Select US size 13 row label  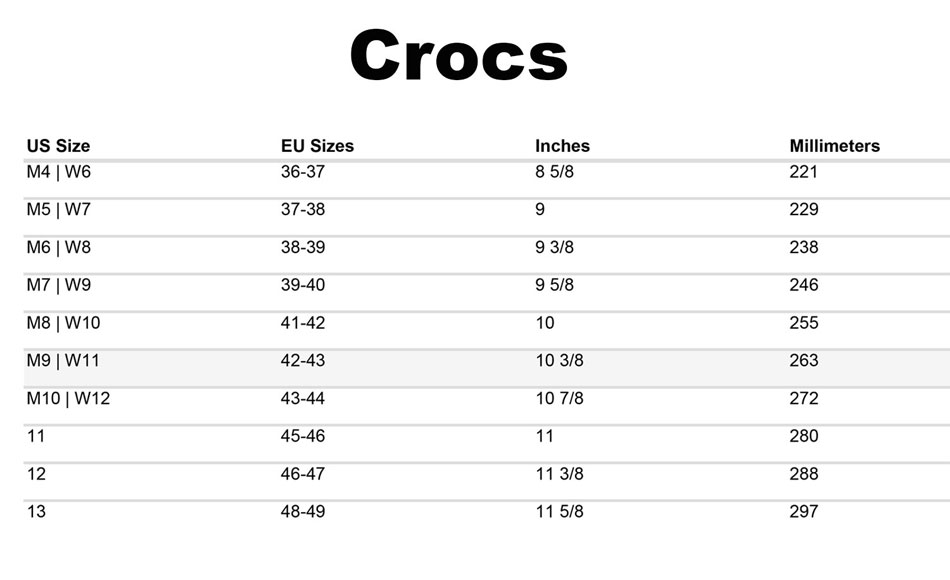coord(36,512)
